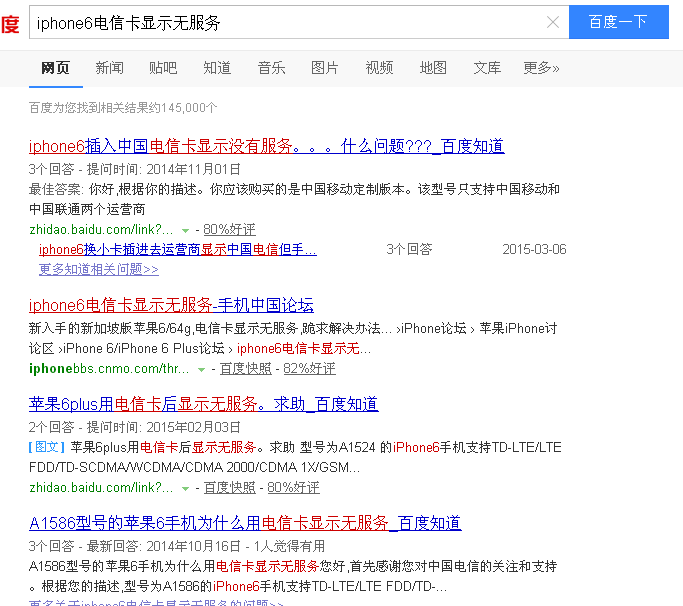Click the Baidu logo

pos(10,24)
